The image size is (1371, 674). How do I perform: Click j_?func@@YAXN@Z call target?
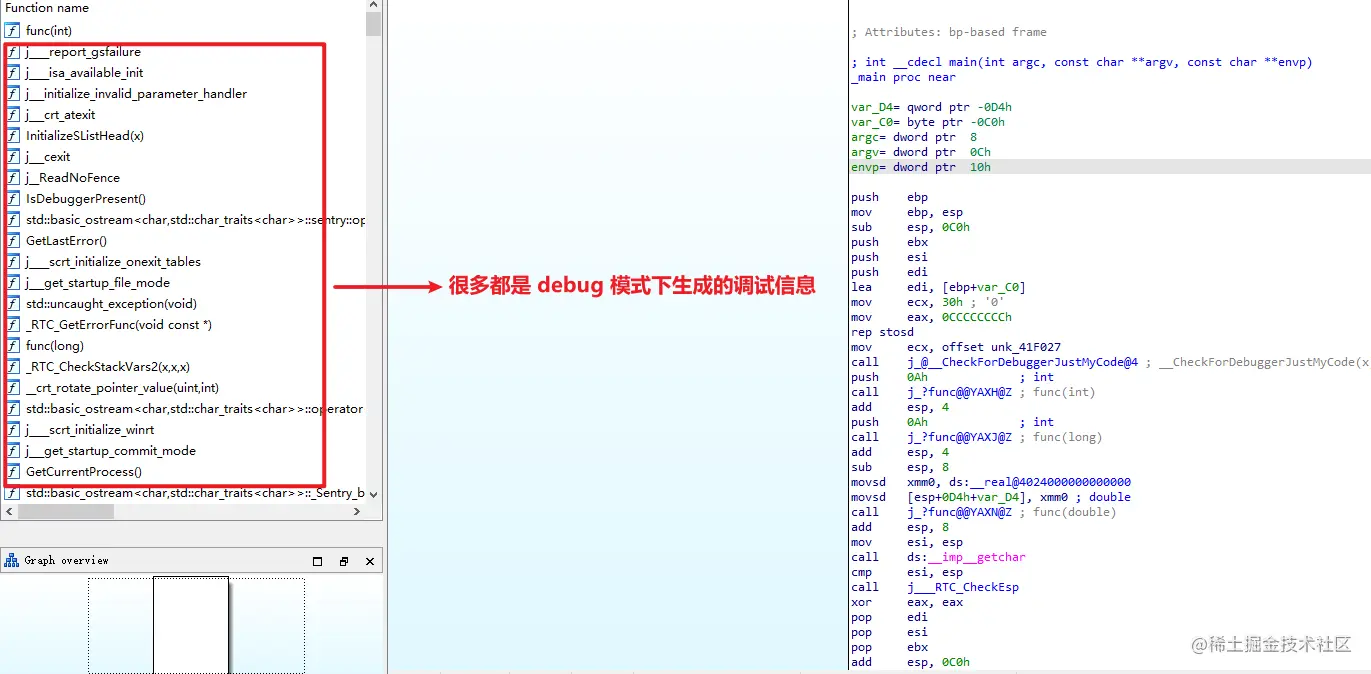(x=959, y=512)
